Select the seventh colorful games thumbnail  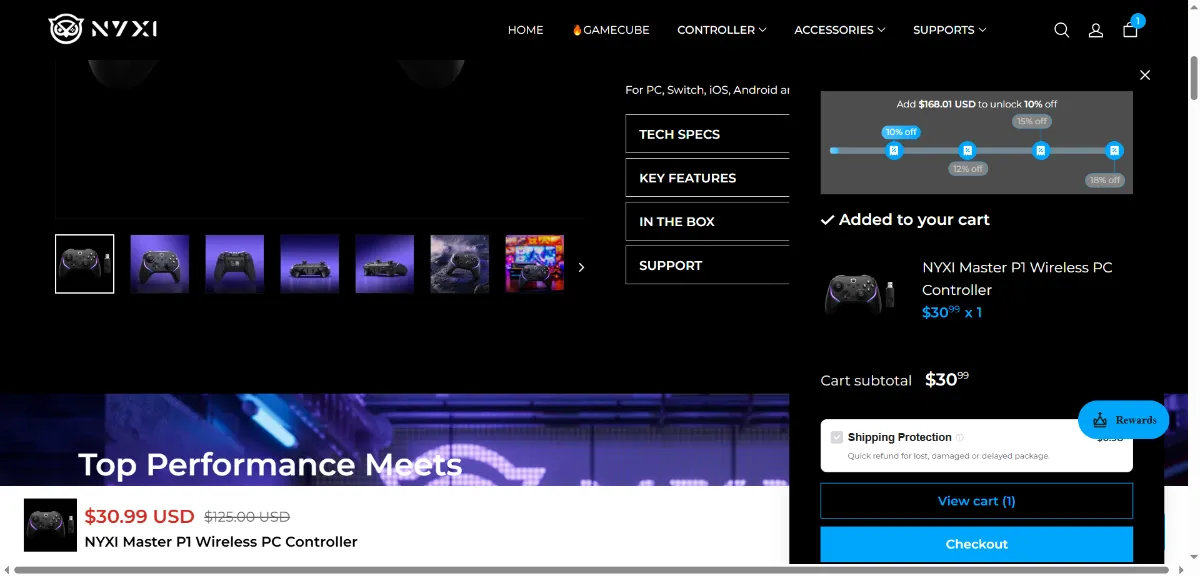point(535,264)
